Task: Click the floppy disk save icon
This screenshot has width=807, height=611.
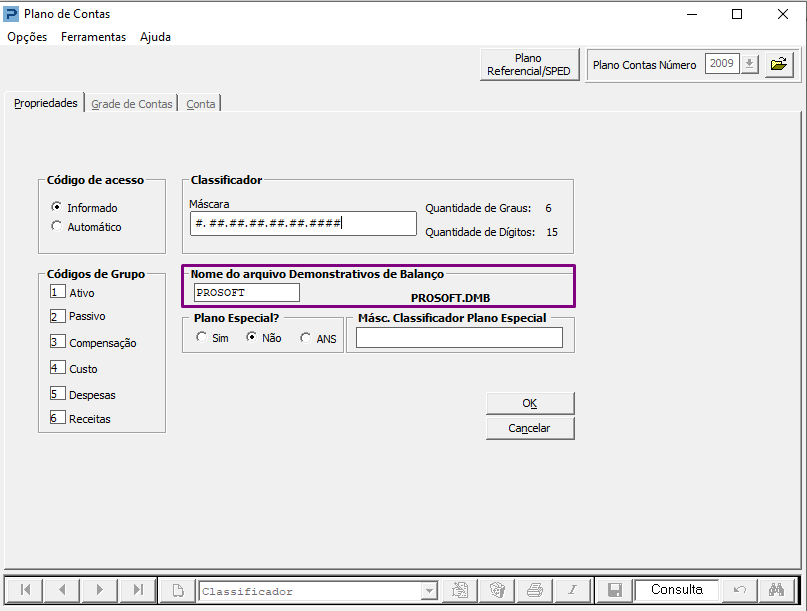Action: (615, 590)
